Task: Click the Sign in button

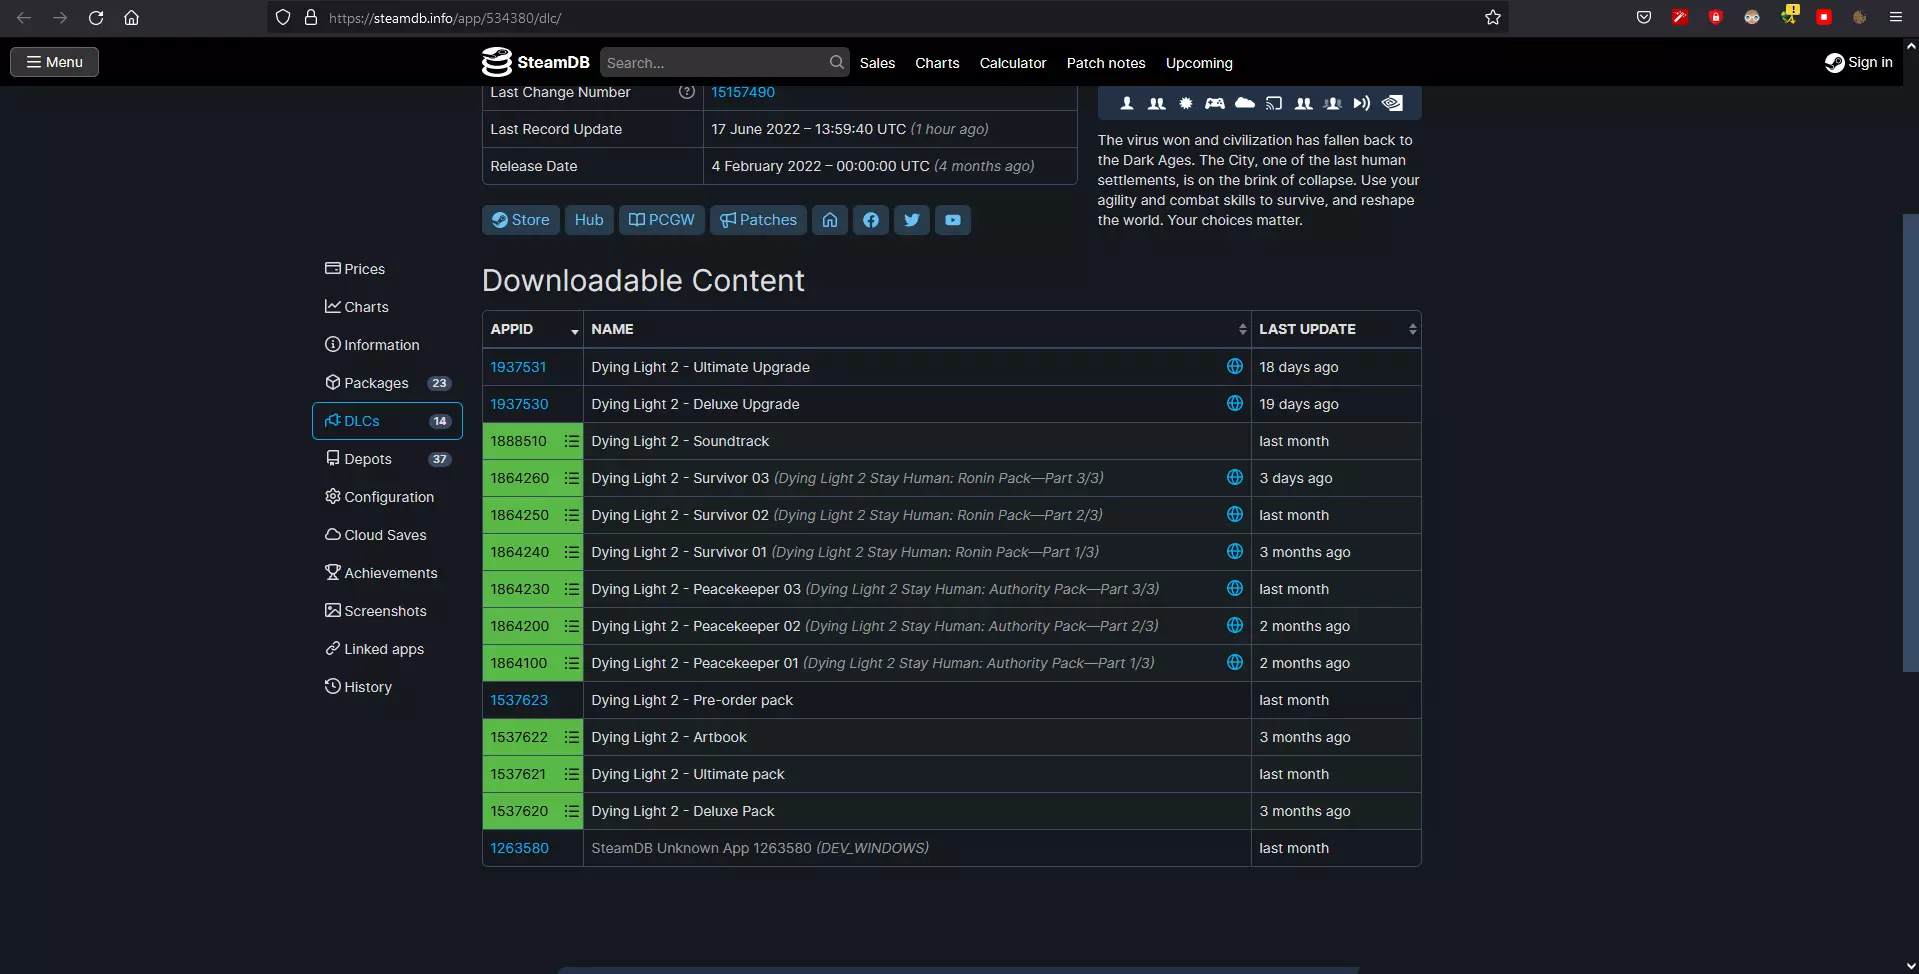Action: pyautogui.click(x=1859, y=62)
